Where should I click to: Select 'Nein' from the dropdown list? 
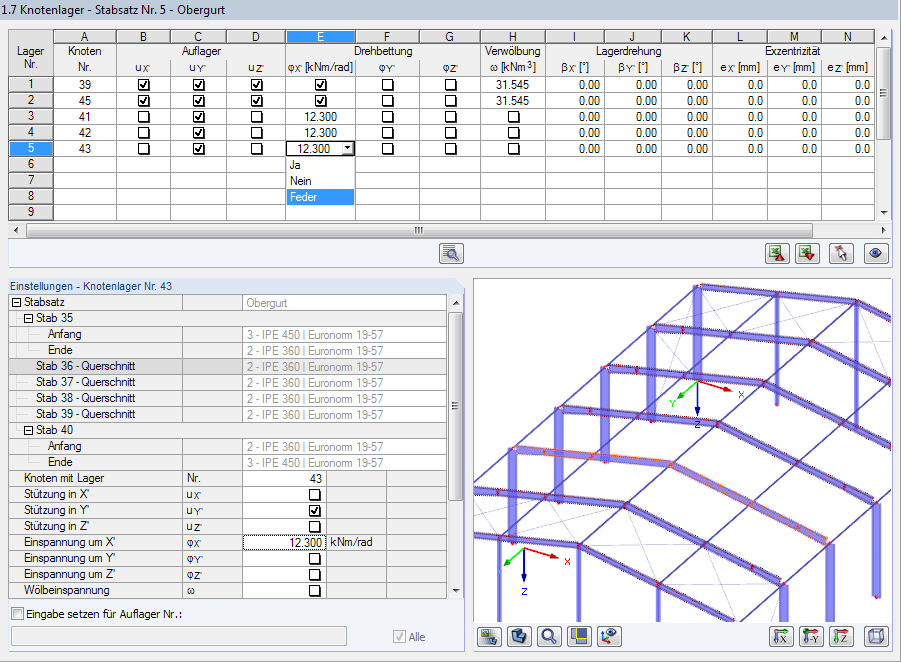pyautogui.click(x=320, y=181)
